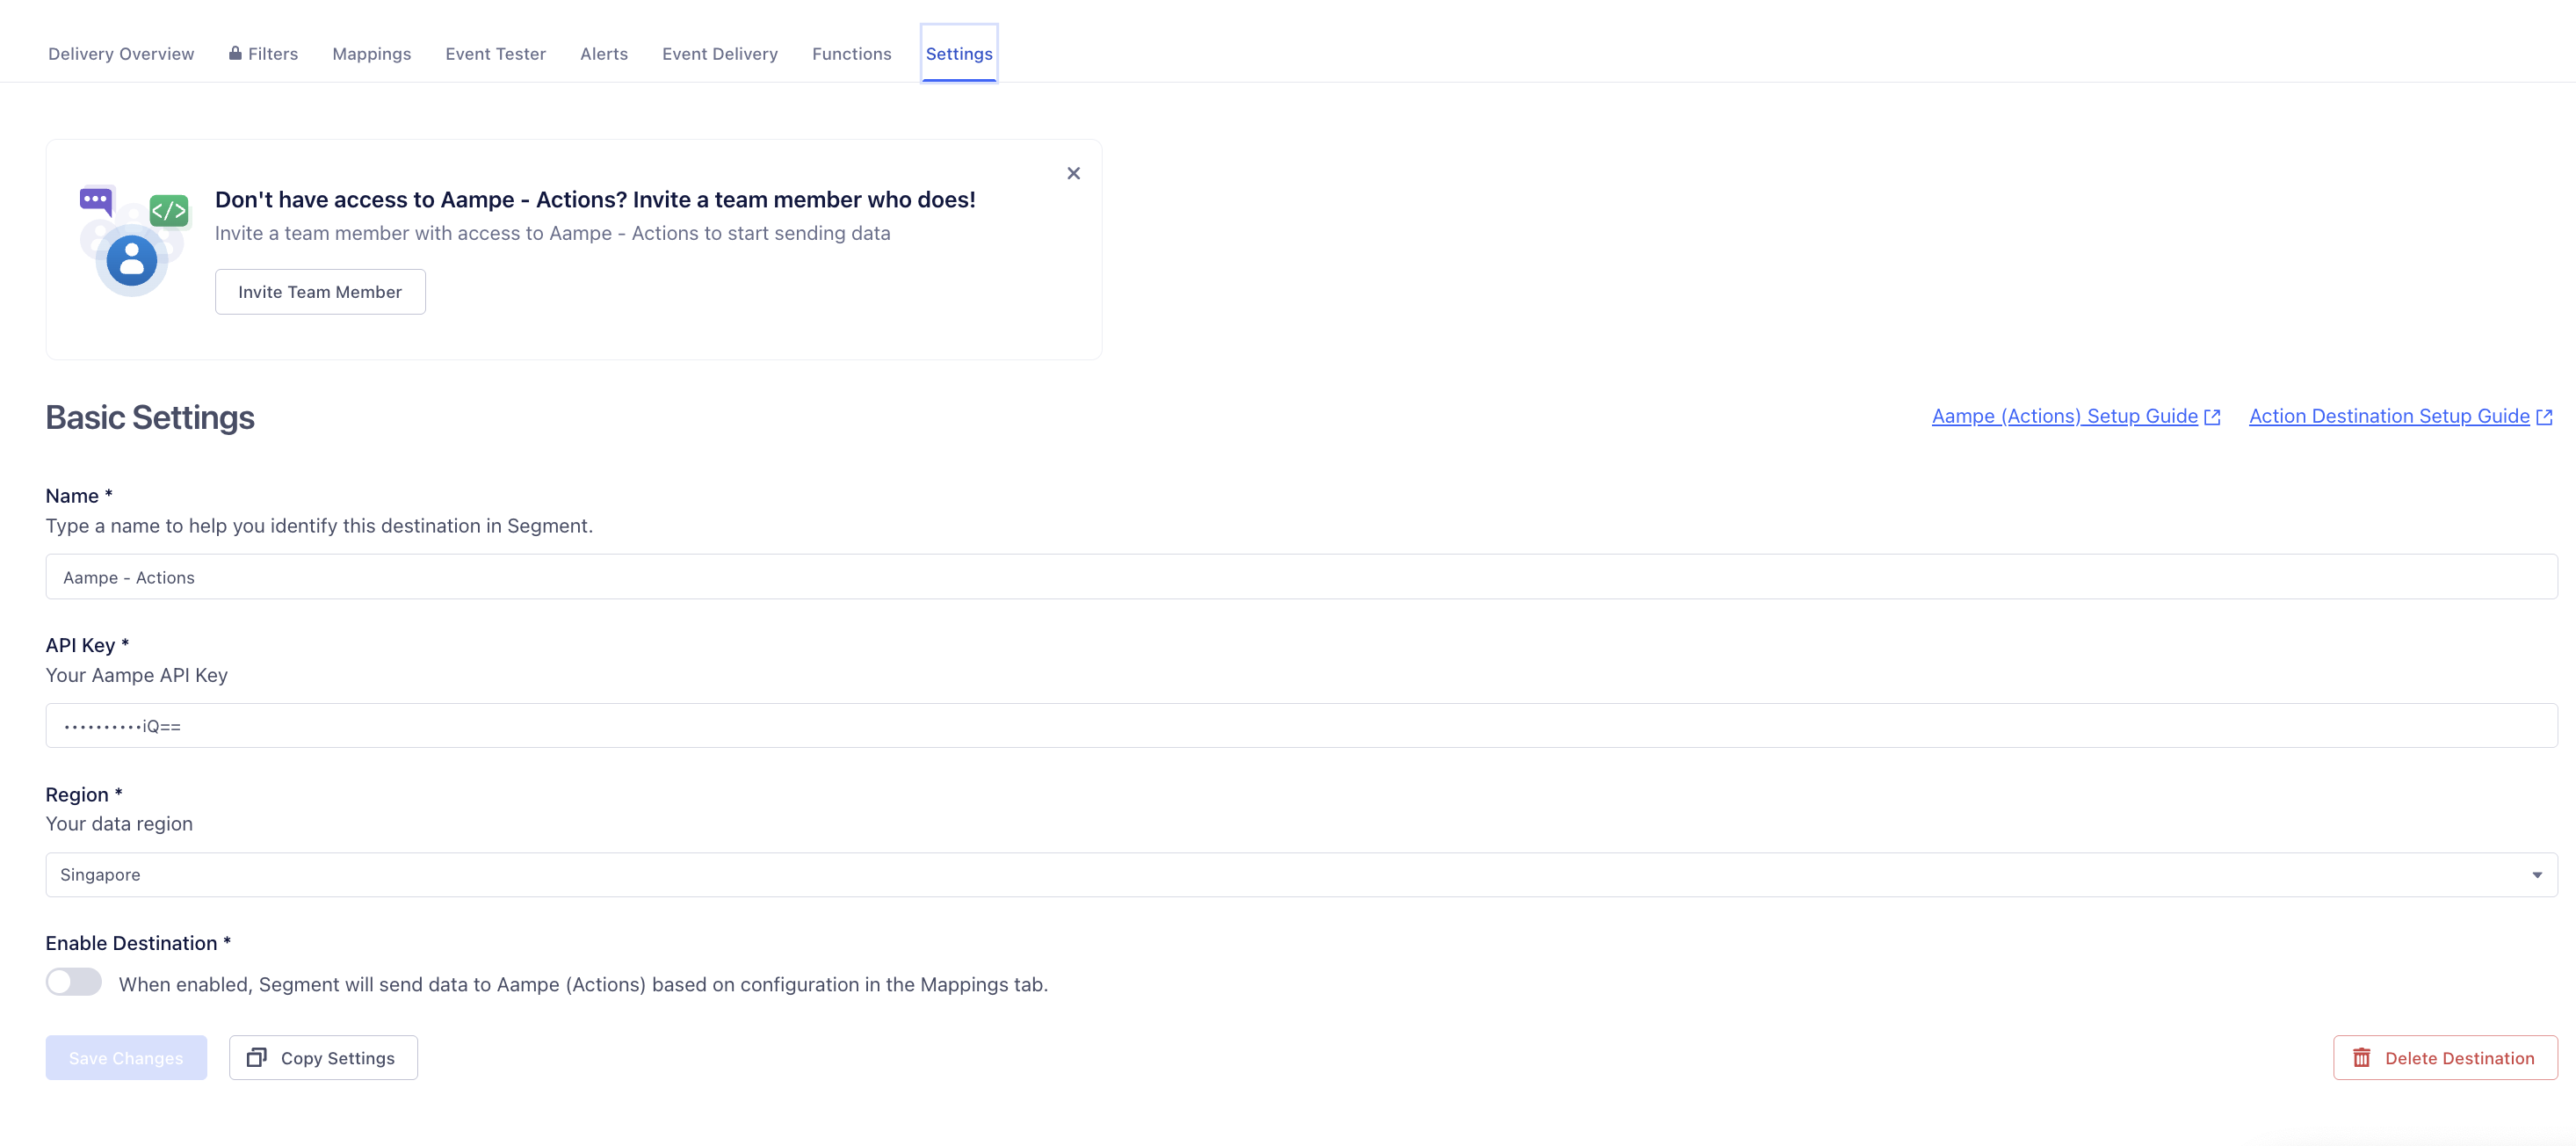Click the banner heading about Aampe access

[x=595, y=200]
